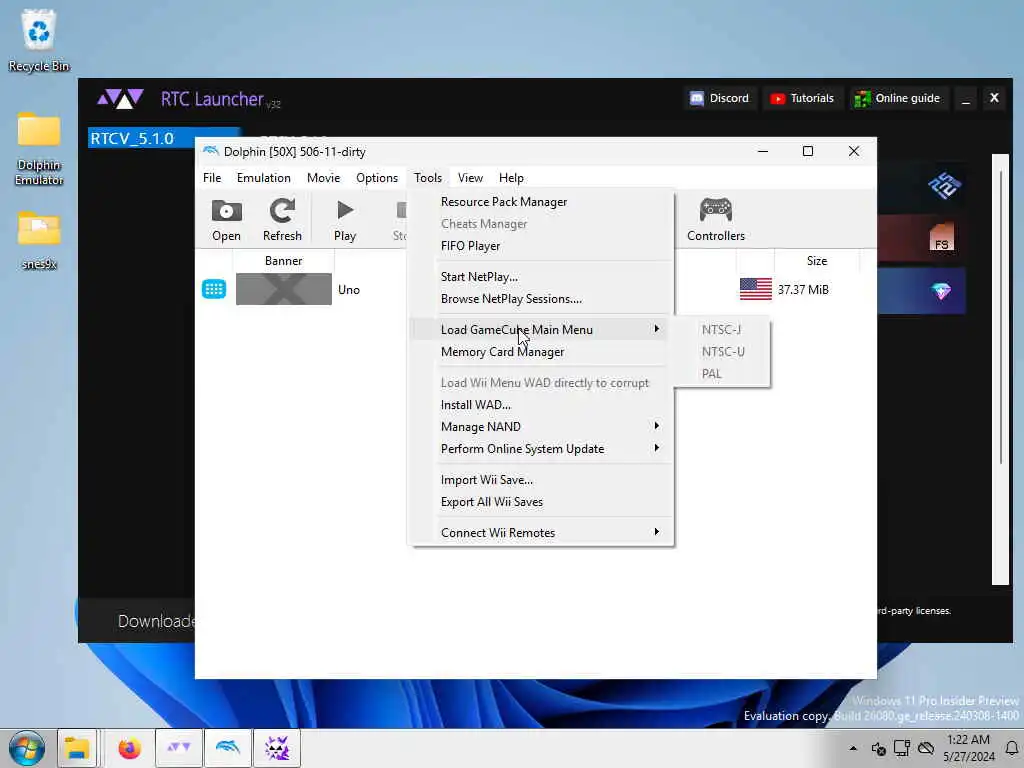Viewport: 1024px width, 768px height.
Task: Click the RTC Launcher vertical scrollbar
Action: (x=1000, y=369)
